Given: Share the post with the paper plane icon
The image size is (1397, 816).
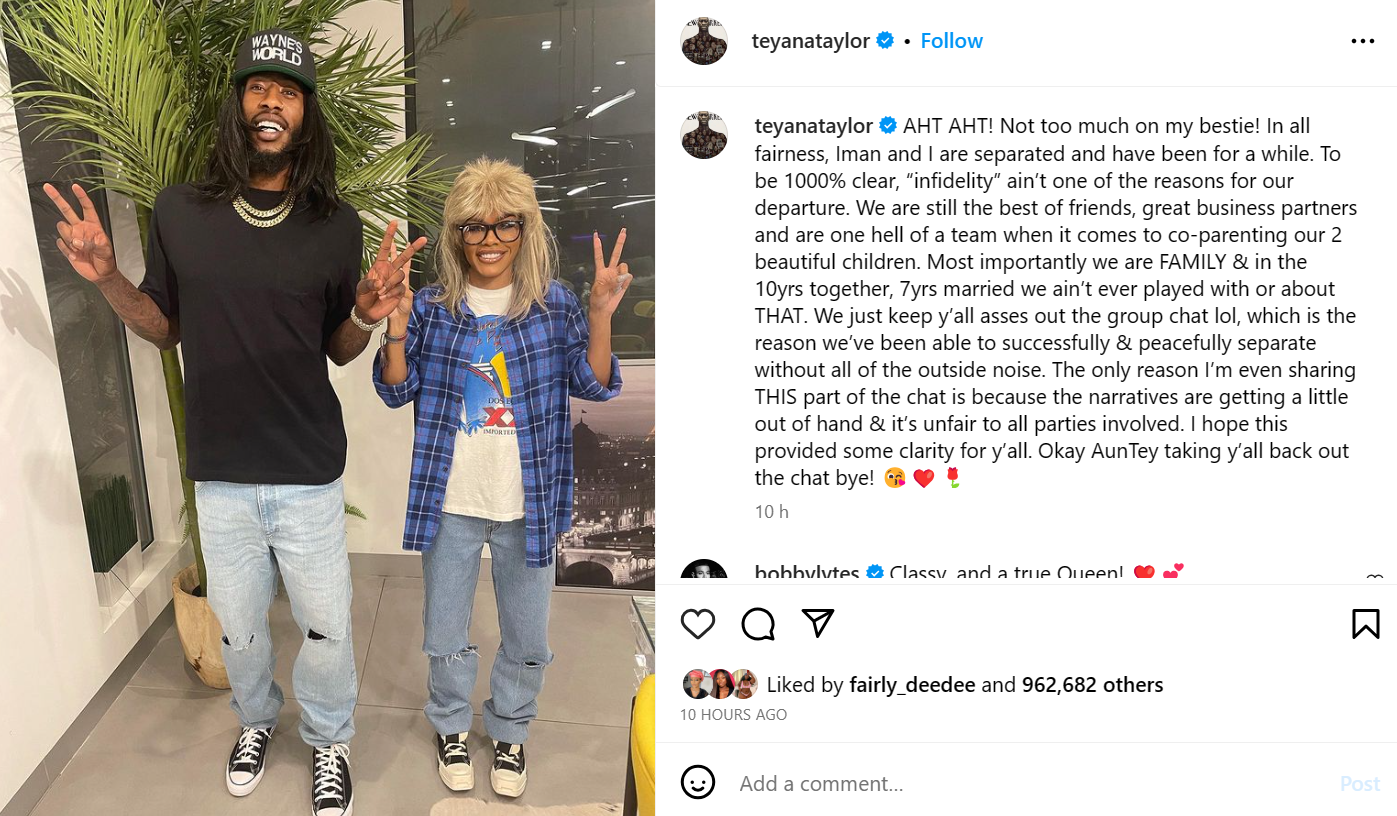Looking at the screenshot, I should [818, 624].
